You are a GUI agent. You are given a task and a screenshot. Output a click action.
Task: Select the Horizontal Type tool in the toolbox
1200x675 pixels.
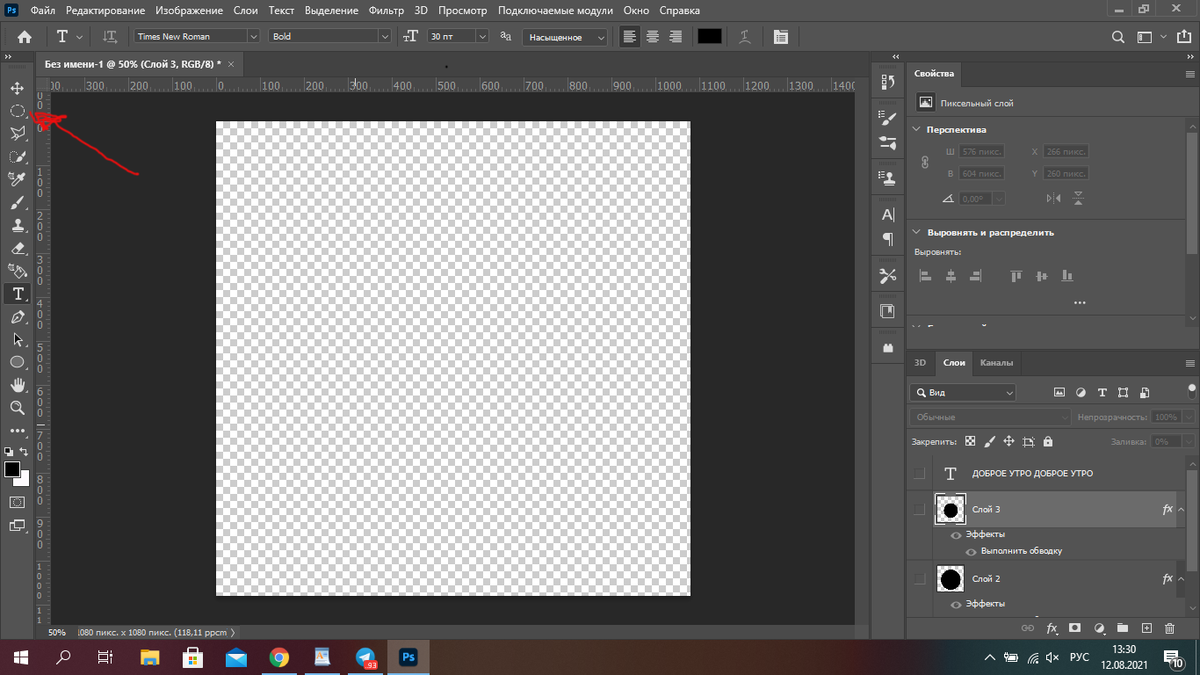17,294
